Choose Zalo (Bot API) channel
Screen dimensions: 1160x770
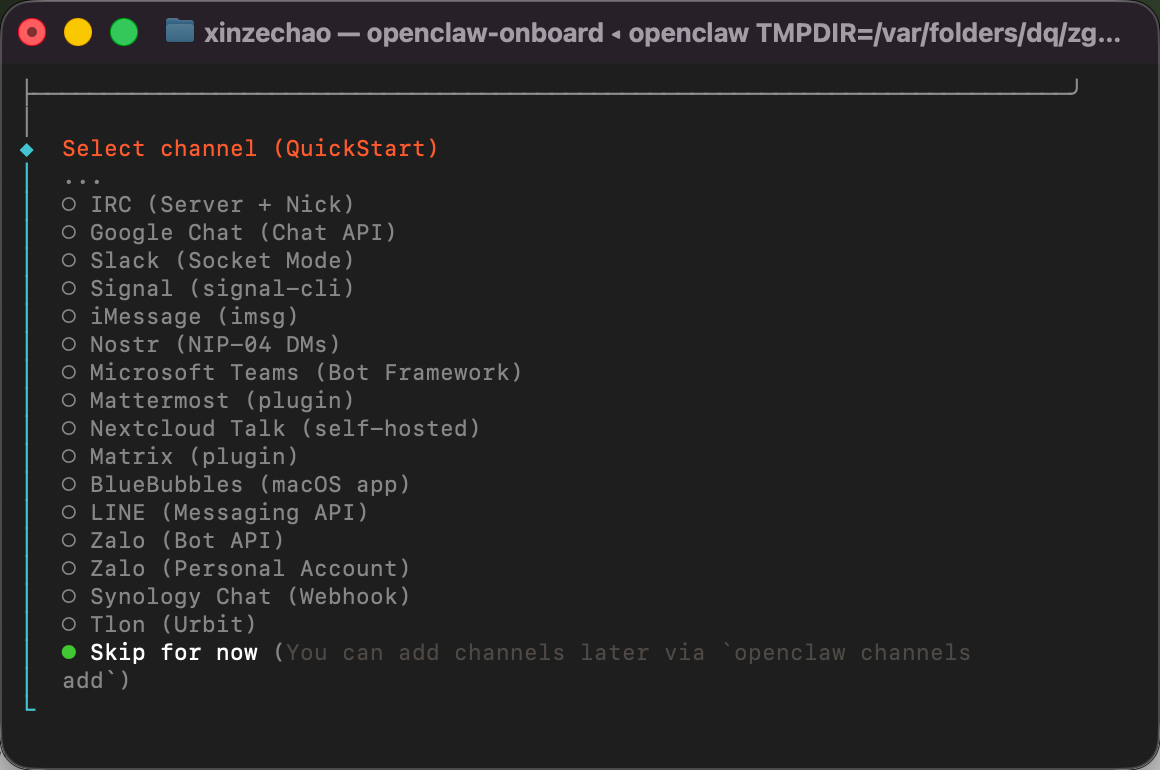(x=172, y=541)
